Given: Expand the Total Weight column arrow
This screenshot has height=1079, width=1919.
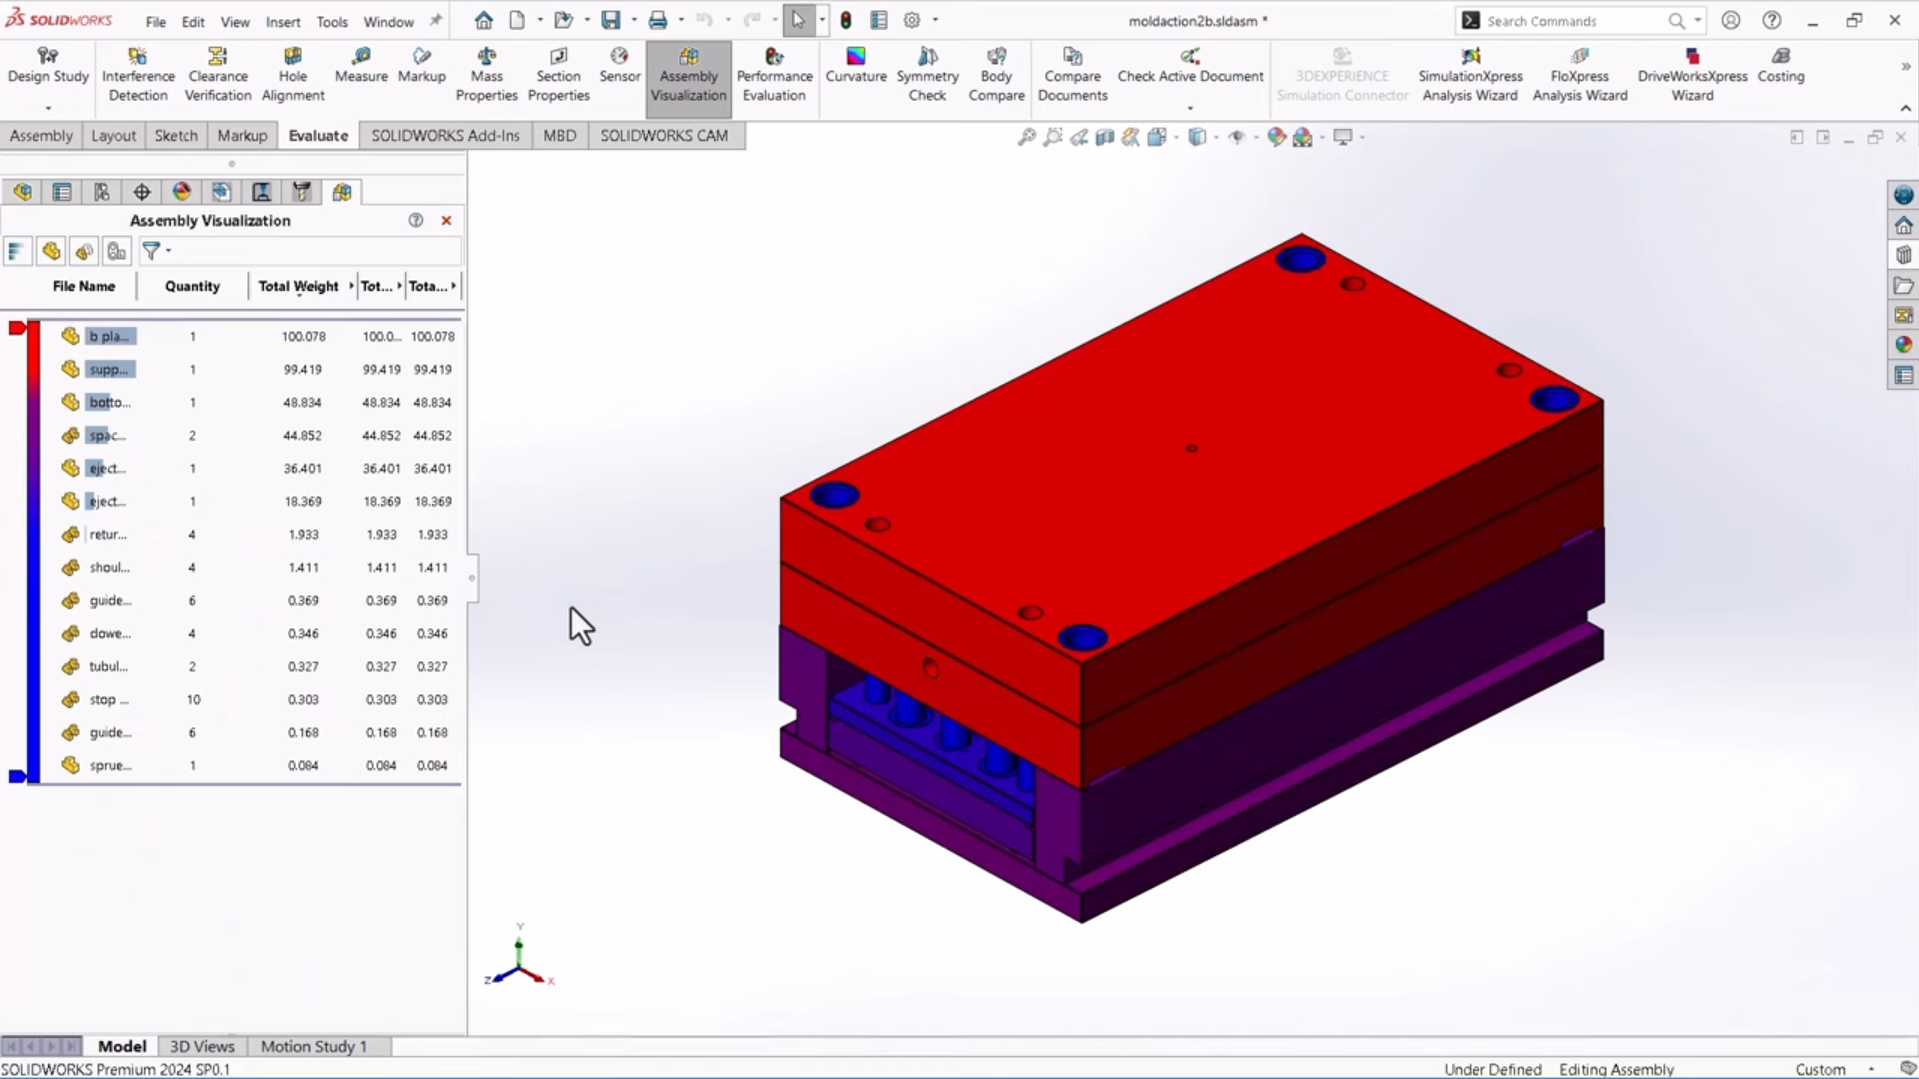Looking at the screenshot, I should coord(351,286).
